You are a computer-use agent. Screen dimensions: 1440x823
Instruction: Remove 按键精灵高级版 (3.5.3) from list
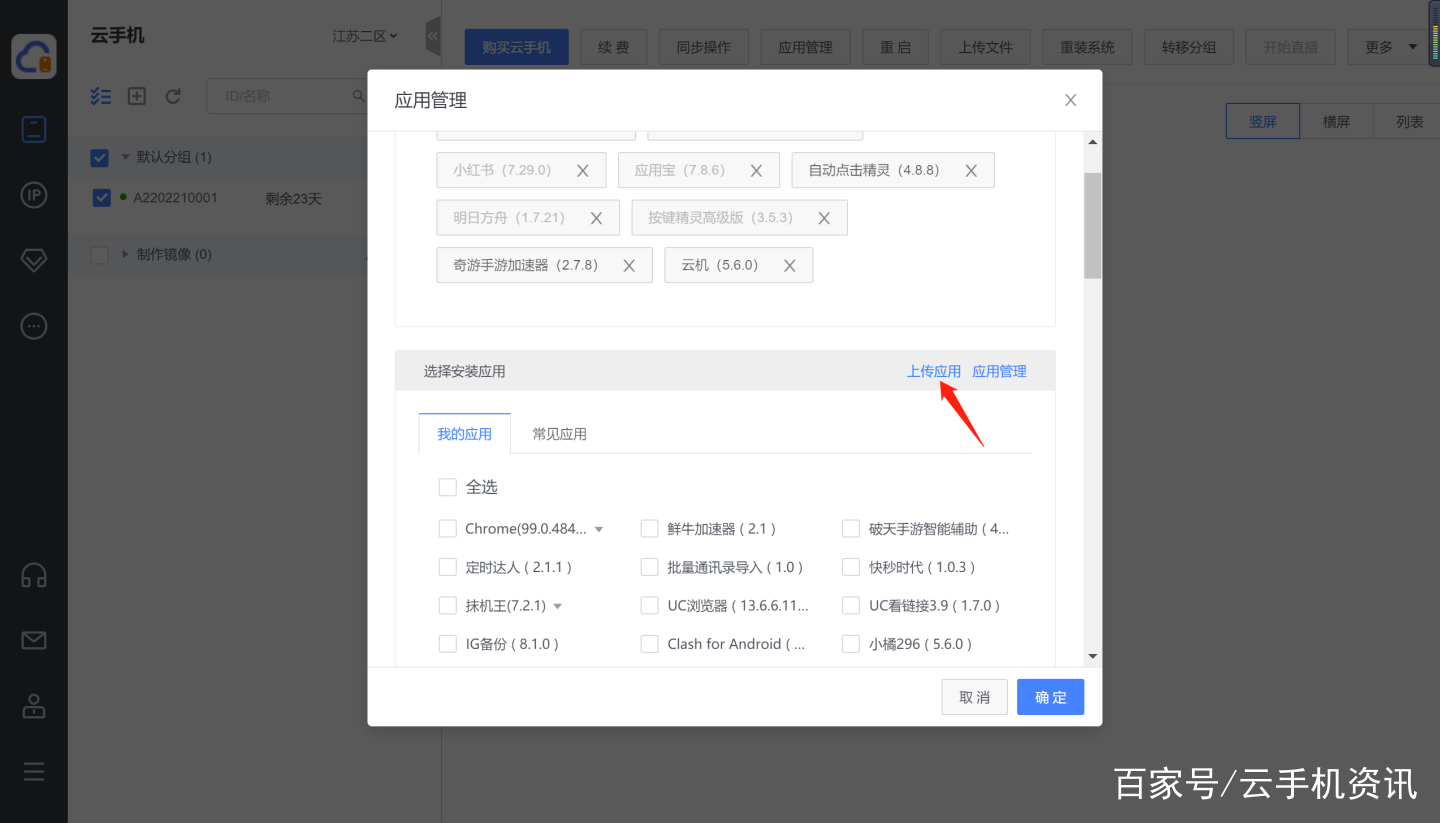(x=825, y=218)
